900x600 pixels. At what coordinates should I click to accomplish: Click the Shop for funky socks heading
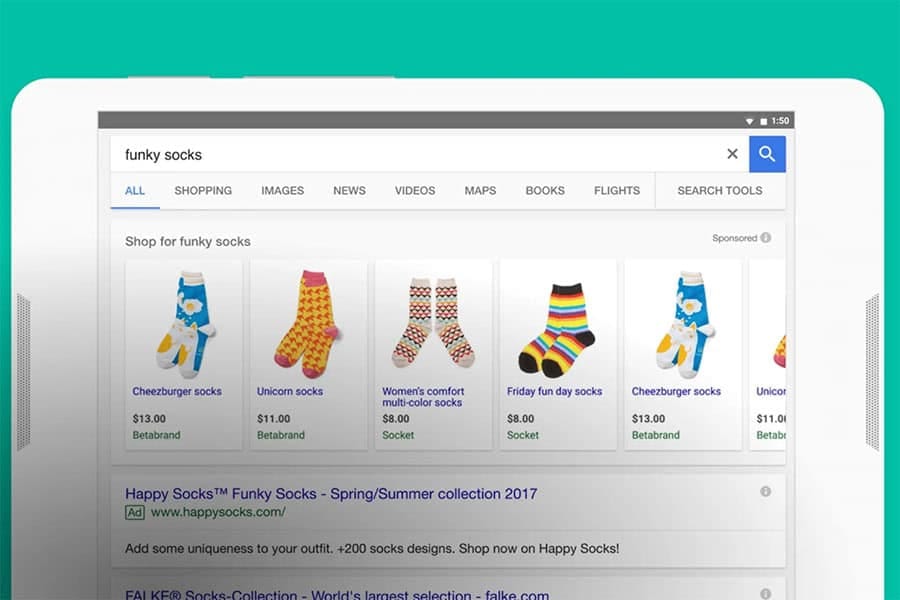click(x=188, y=242)
